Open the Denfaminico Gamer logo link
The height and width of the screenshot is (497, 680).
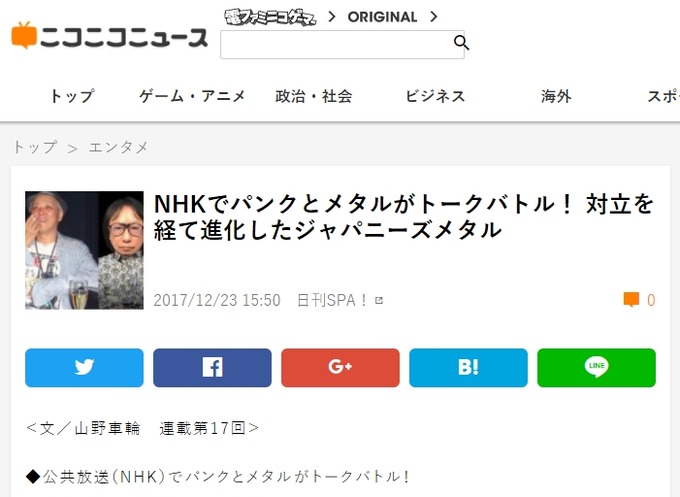tap(270, 17)
